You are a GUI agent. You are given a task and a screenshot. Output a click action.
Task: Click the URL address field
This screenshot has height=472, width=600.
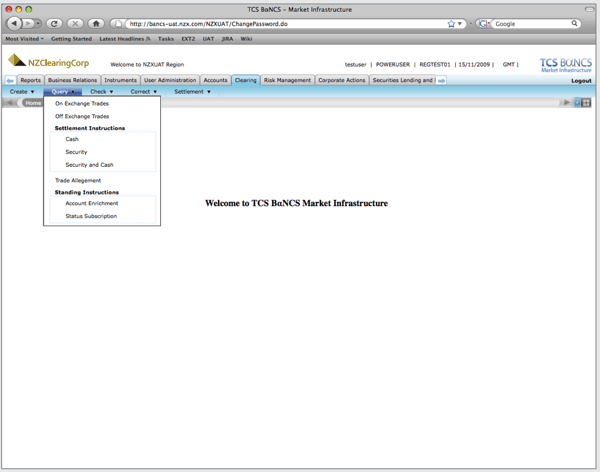pos(287,24)
